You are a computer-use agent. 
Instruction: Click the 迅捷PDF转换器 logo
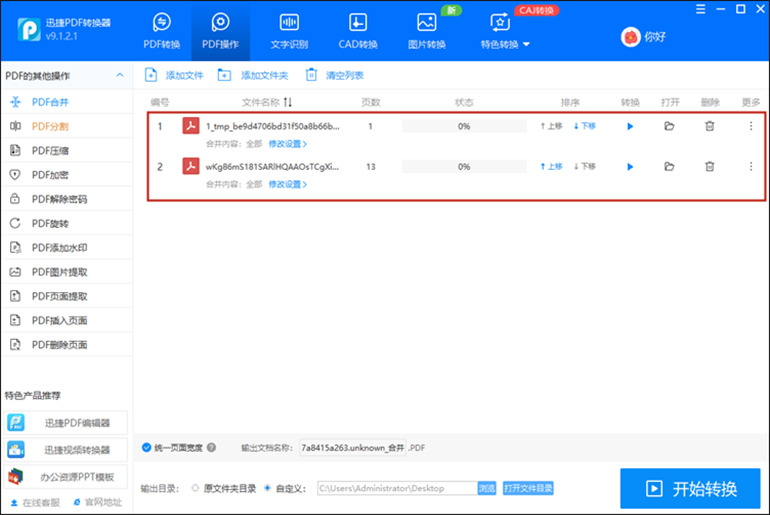[28, 29]
